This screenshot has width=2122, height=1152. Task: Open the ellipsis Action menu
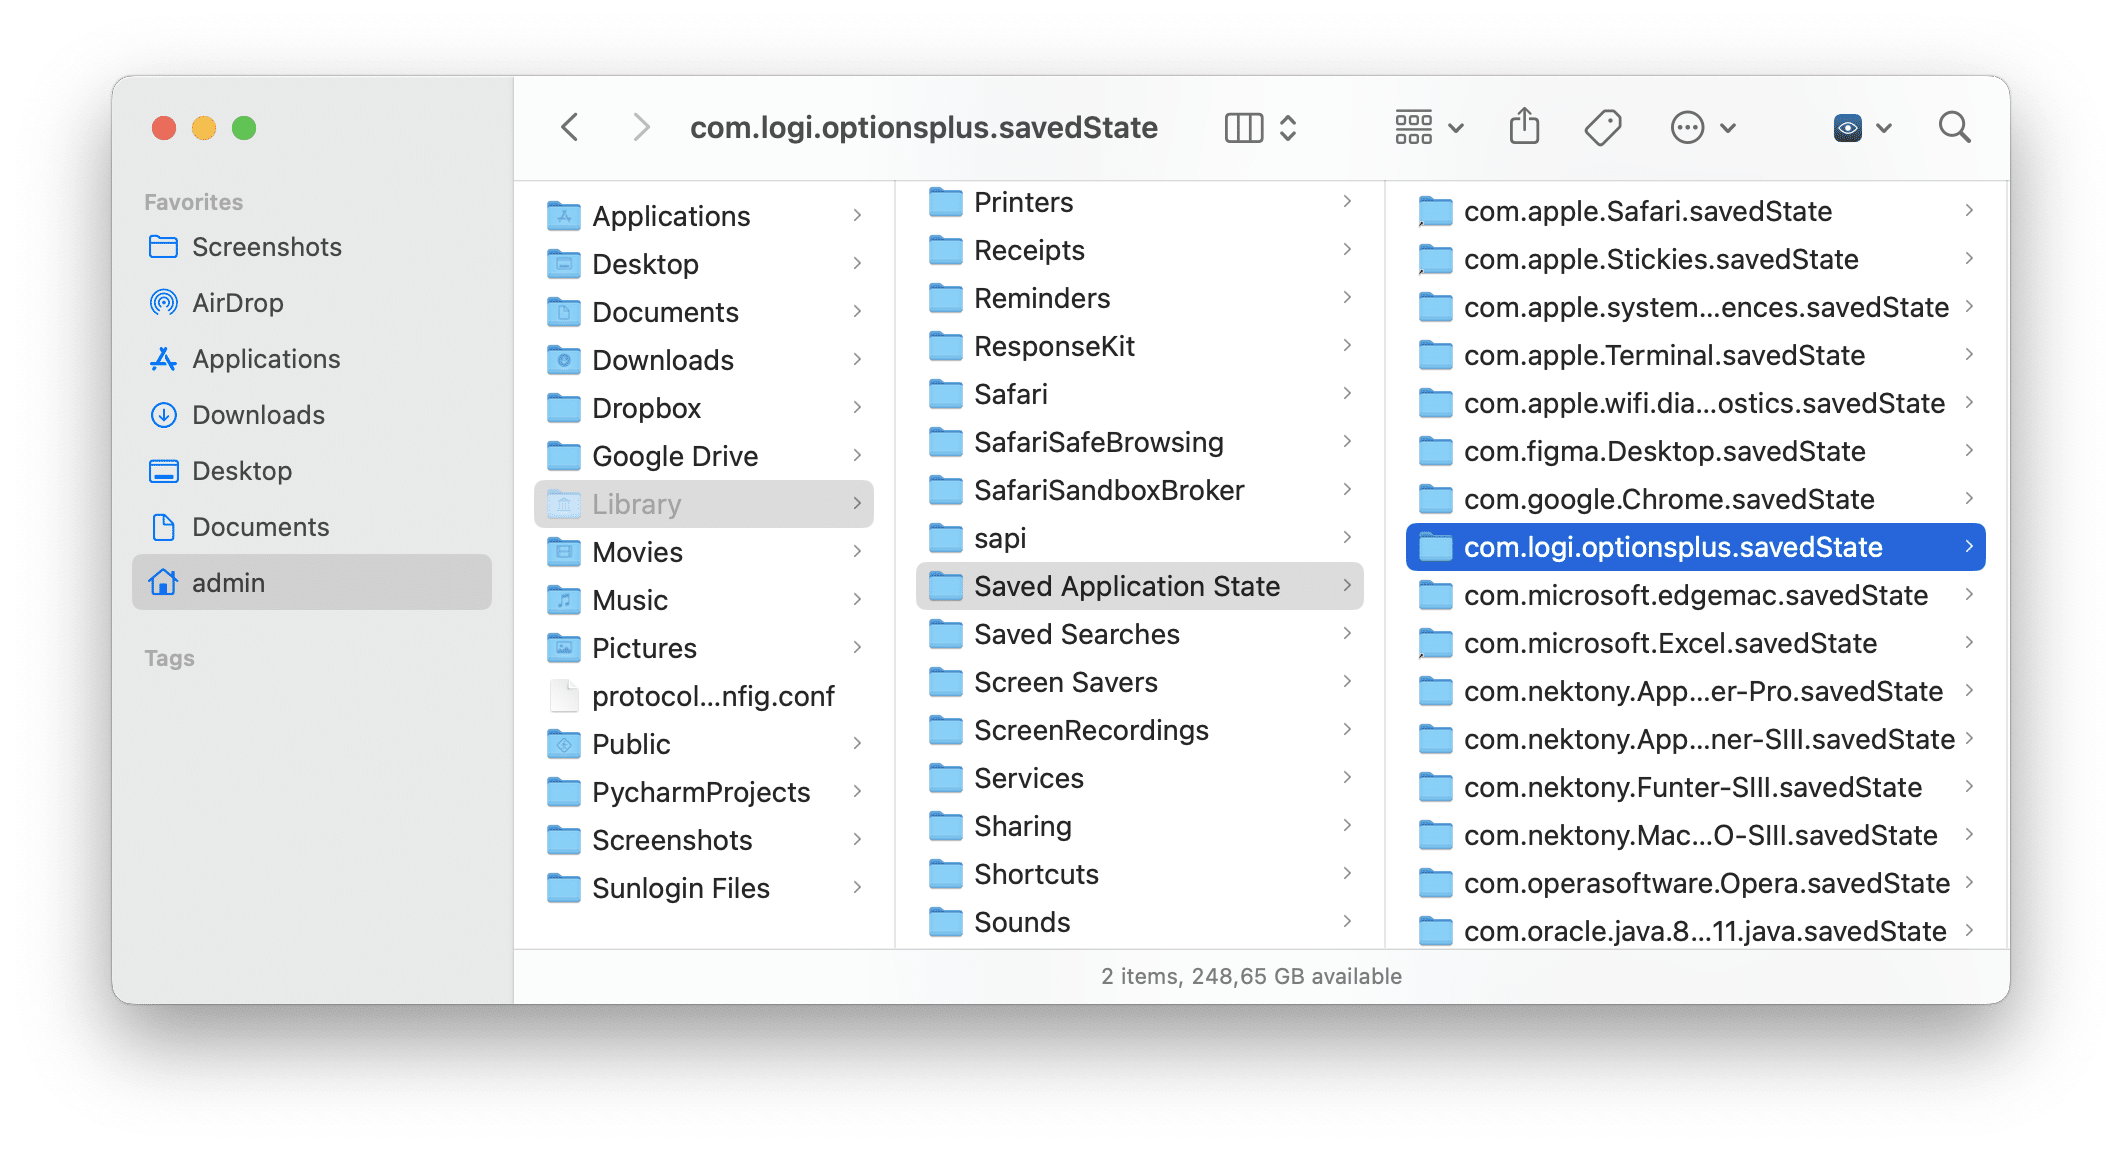point(1687,128)
